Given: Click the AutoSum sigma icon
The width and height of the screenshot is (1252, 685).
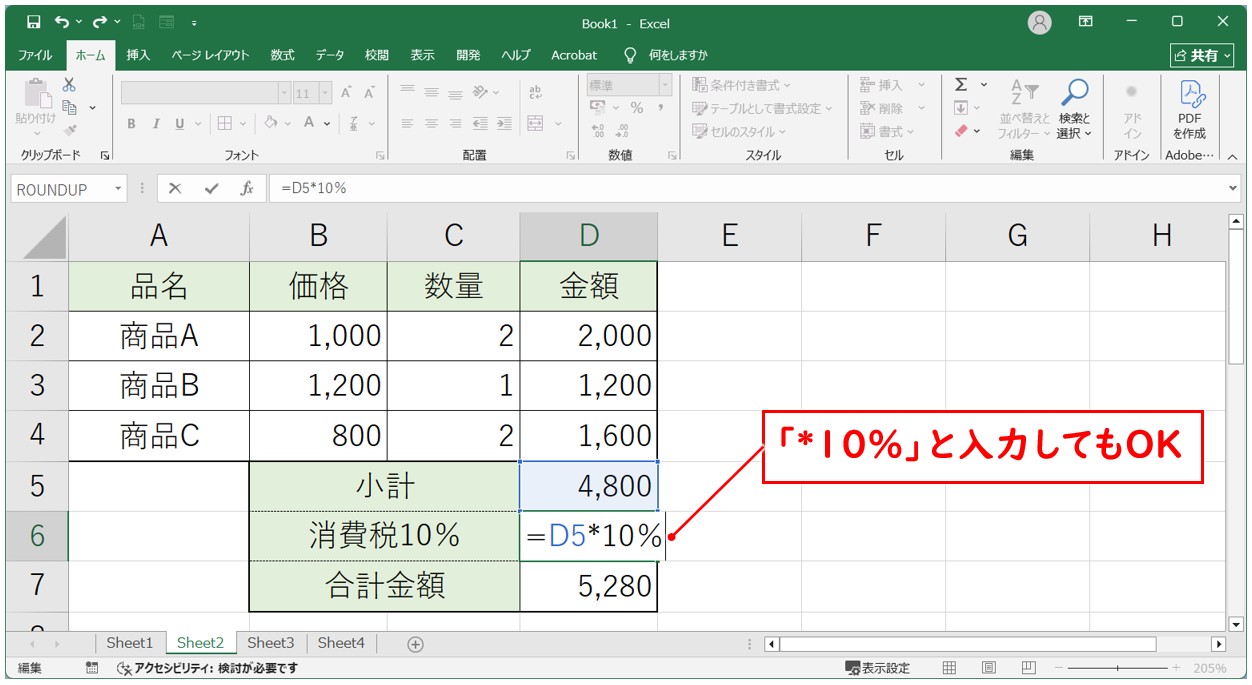Looking at the screenshot, I should [x=961, y=85].
